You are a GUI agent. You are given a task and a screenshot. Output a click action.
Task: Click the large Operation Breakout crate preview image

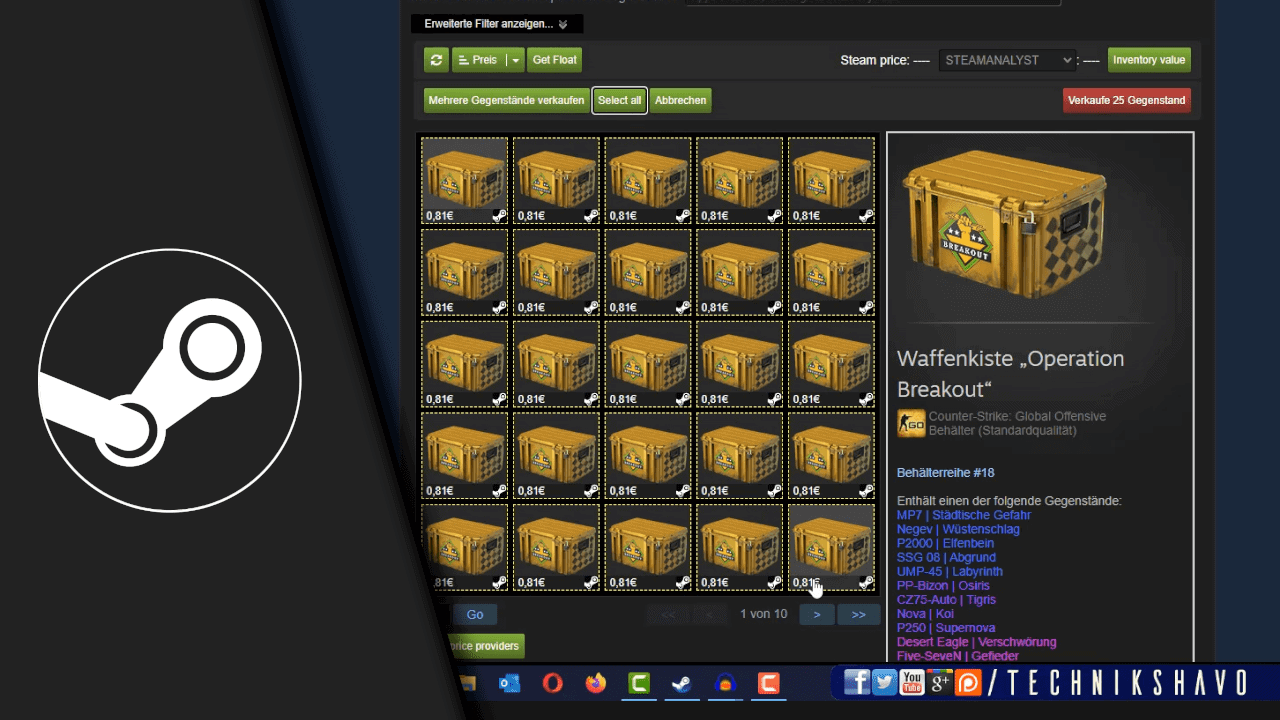click(x=1004, y=226)
